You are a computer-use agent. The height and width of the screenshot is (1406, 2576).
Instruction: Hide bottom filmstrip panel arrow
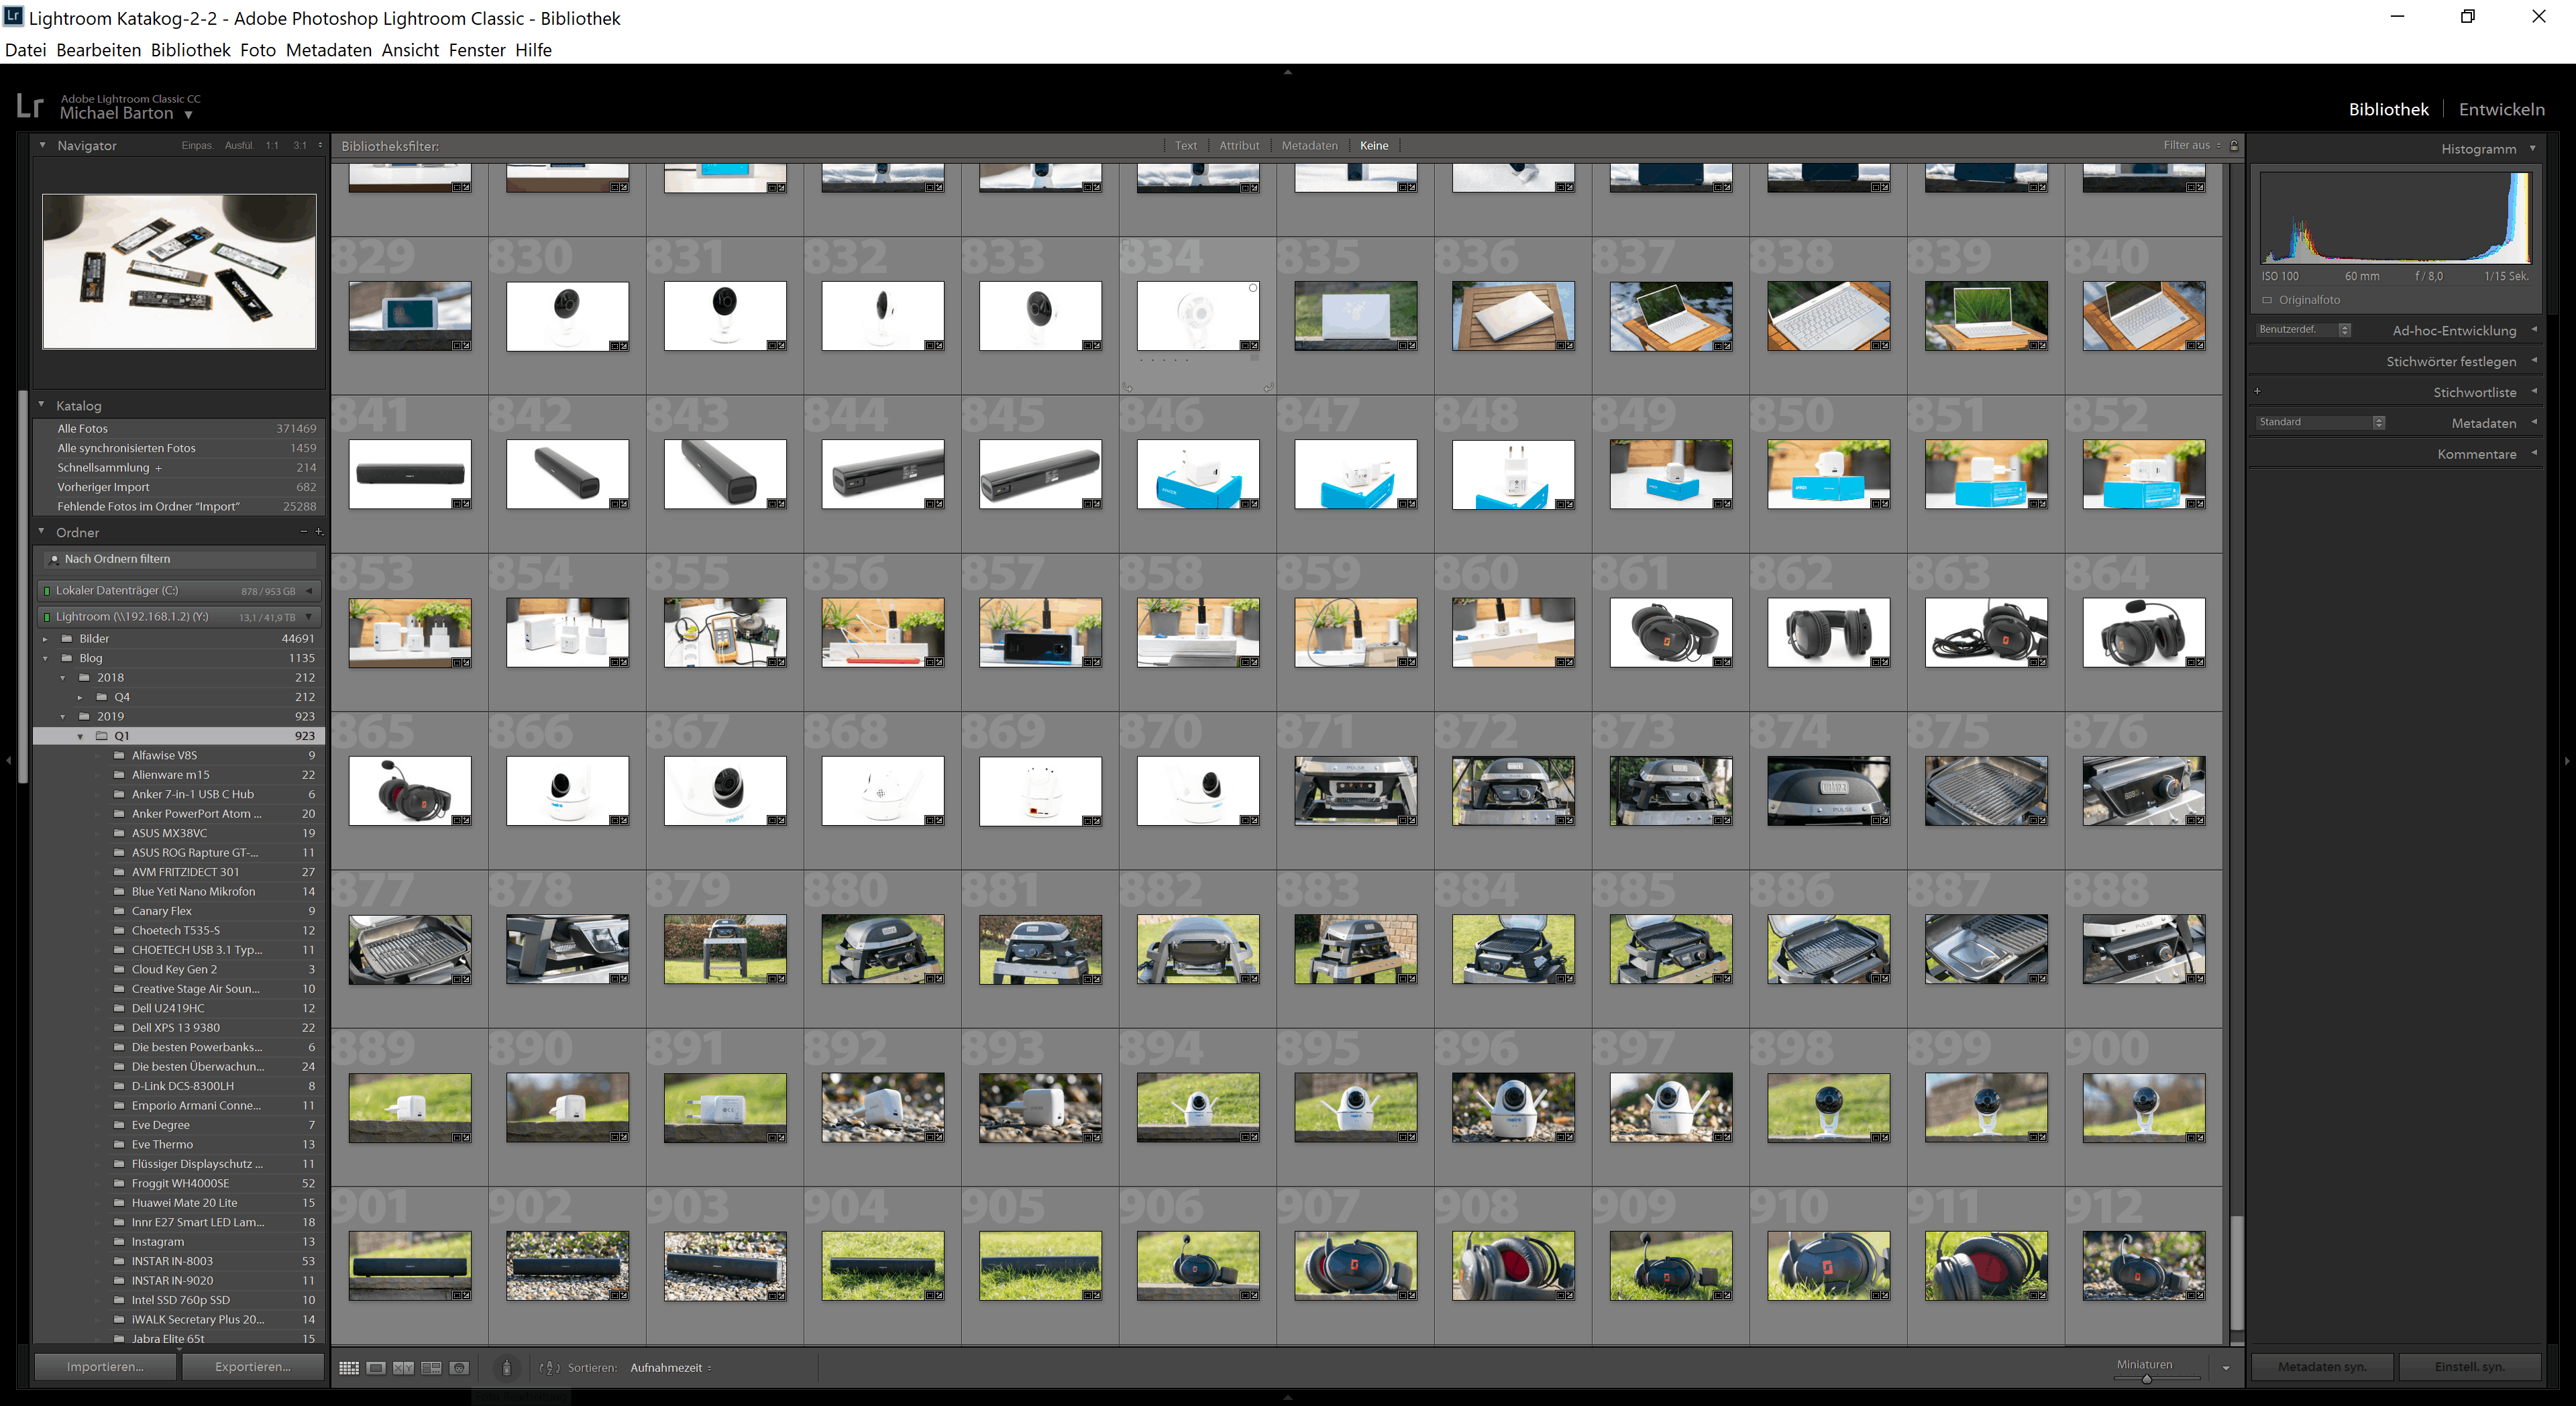(x=1287, y=1397)
